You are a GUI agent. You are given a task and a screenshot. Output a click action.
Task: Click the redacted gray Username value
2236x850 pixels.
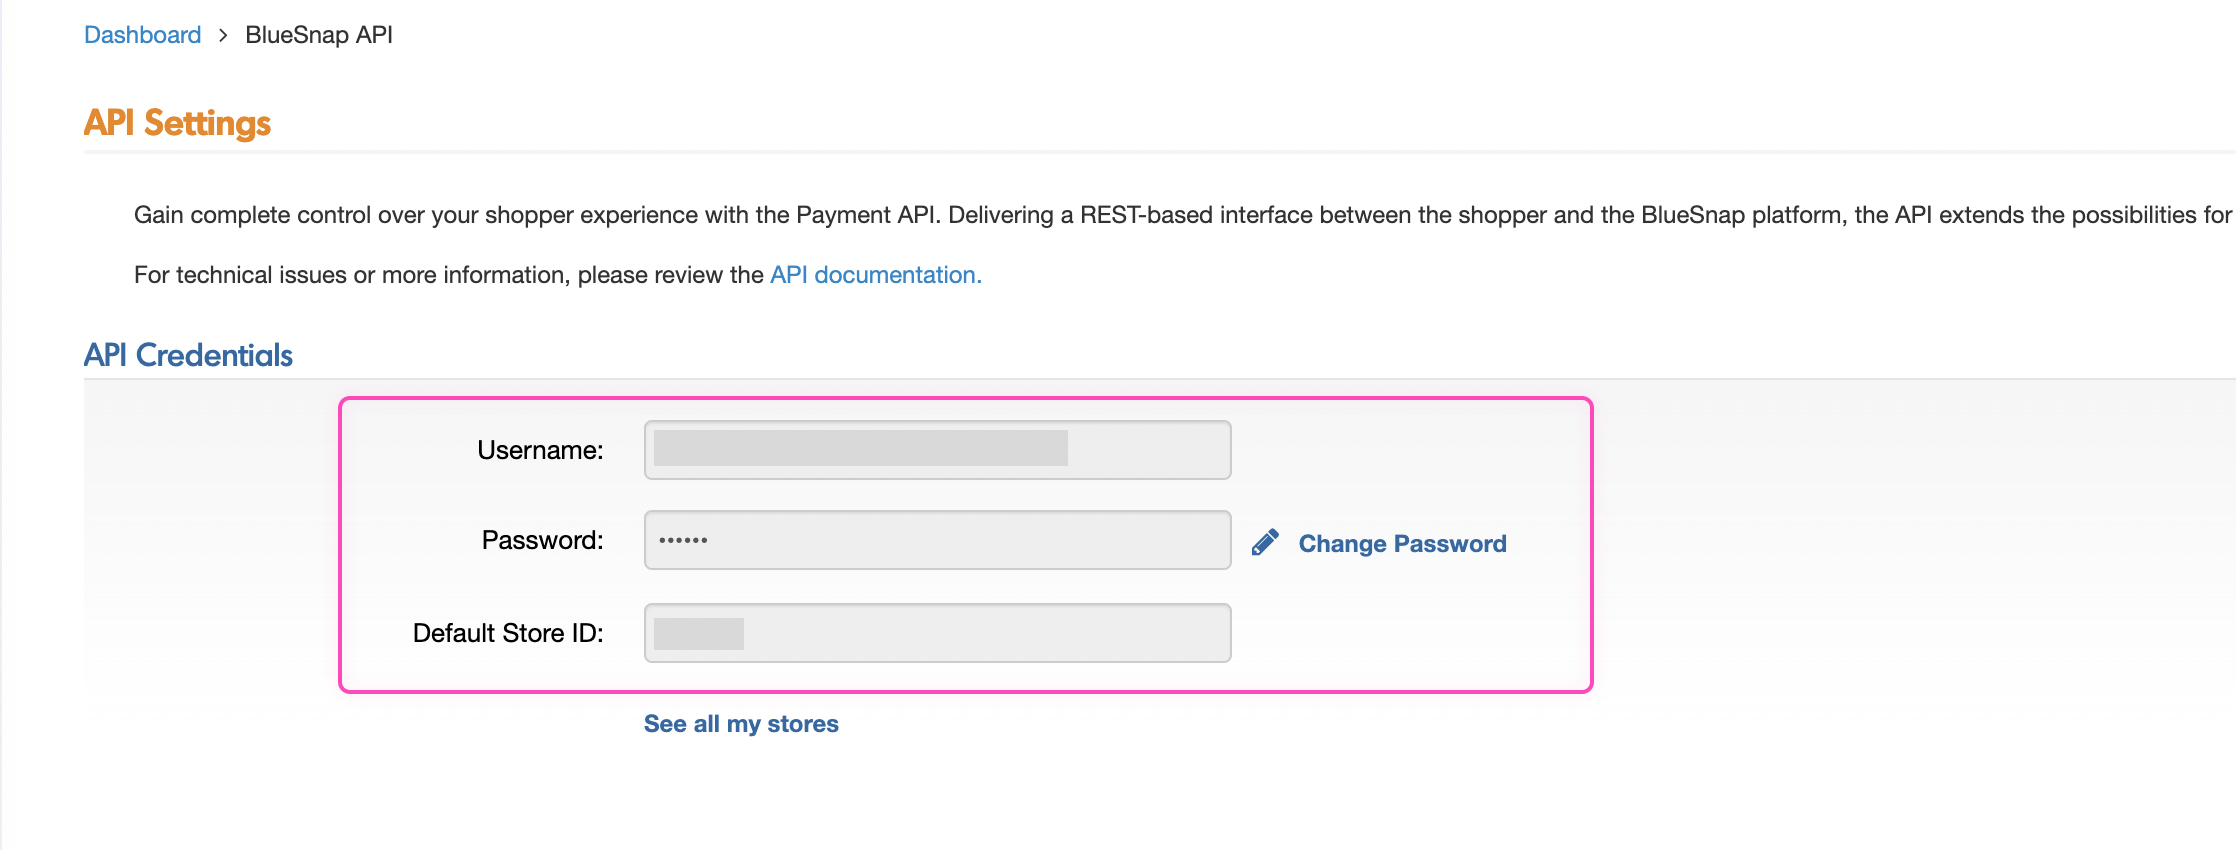(860, 448)
